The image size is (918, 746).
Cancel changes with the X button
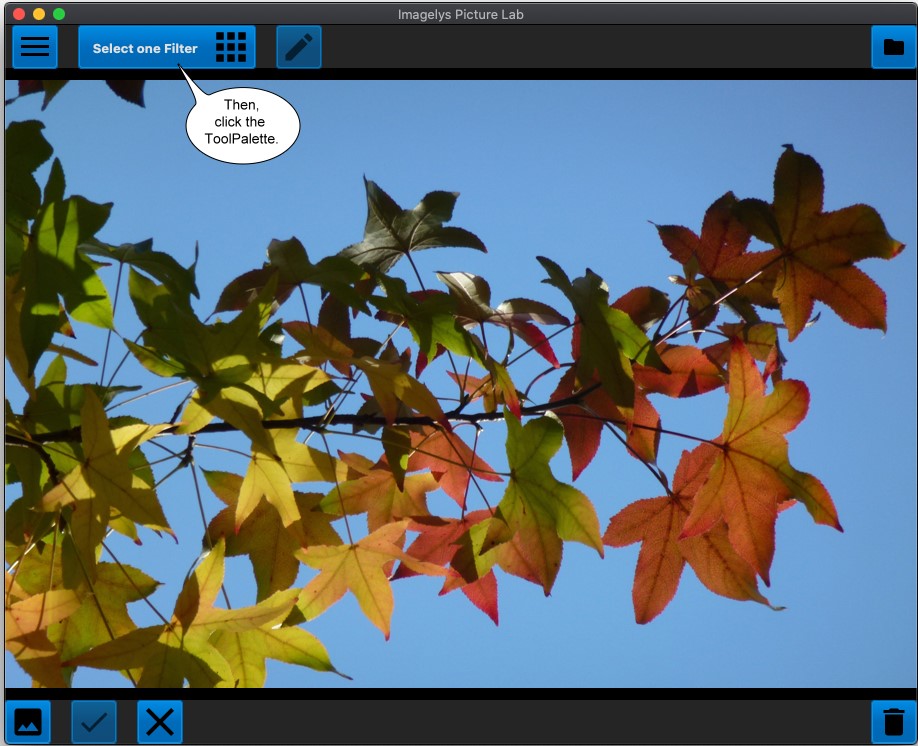160,722
